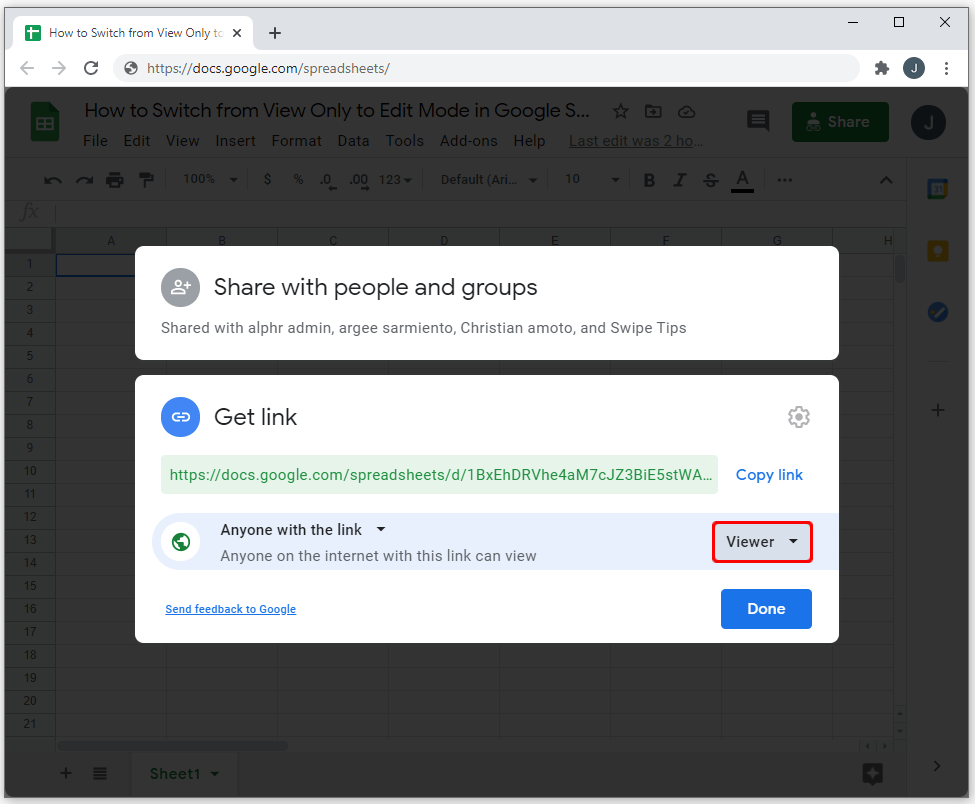Click the link settings gear icon
Screen dimensions: 975x804
[x=798, y=417]
